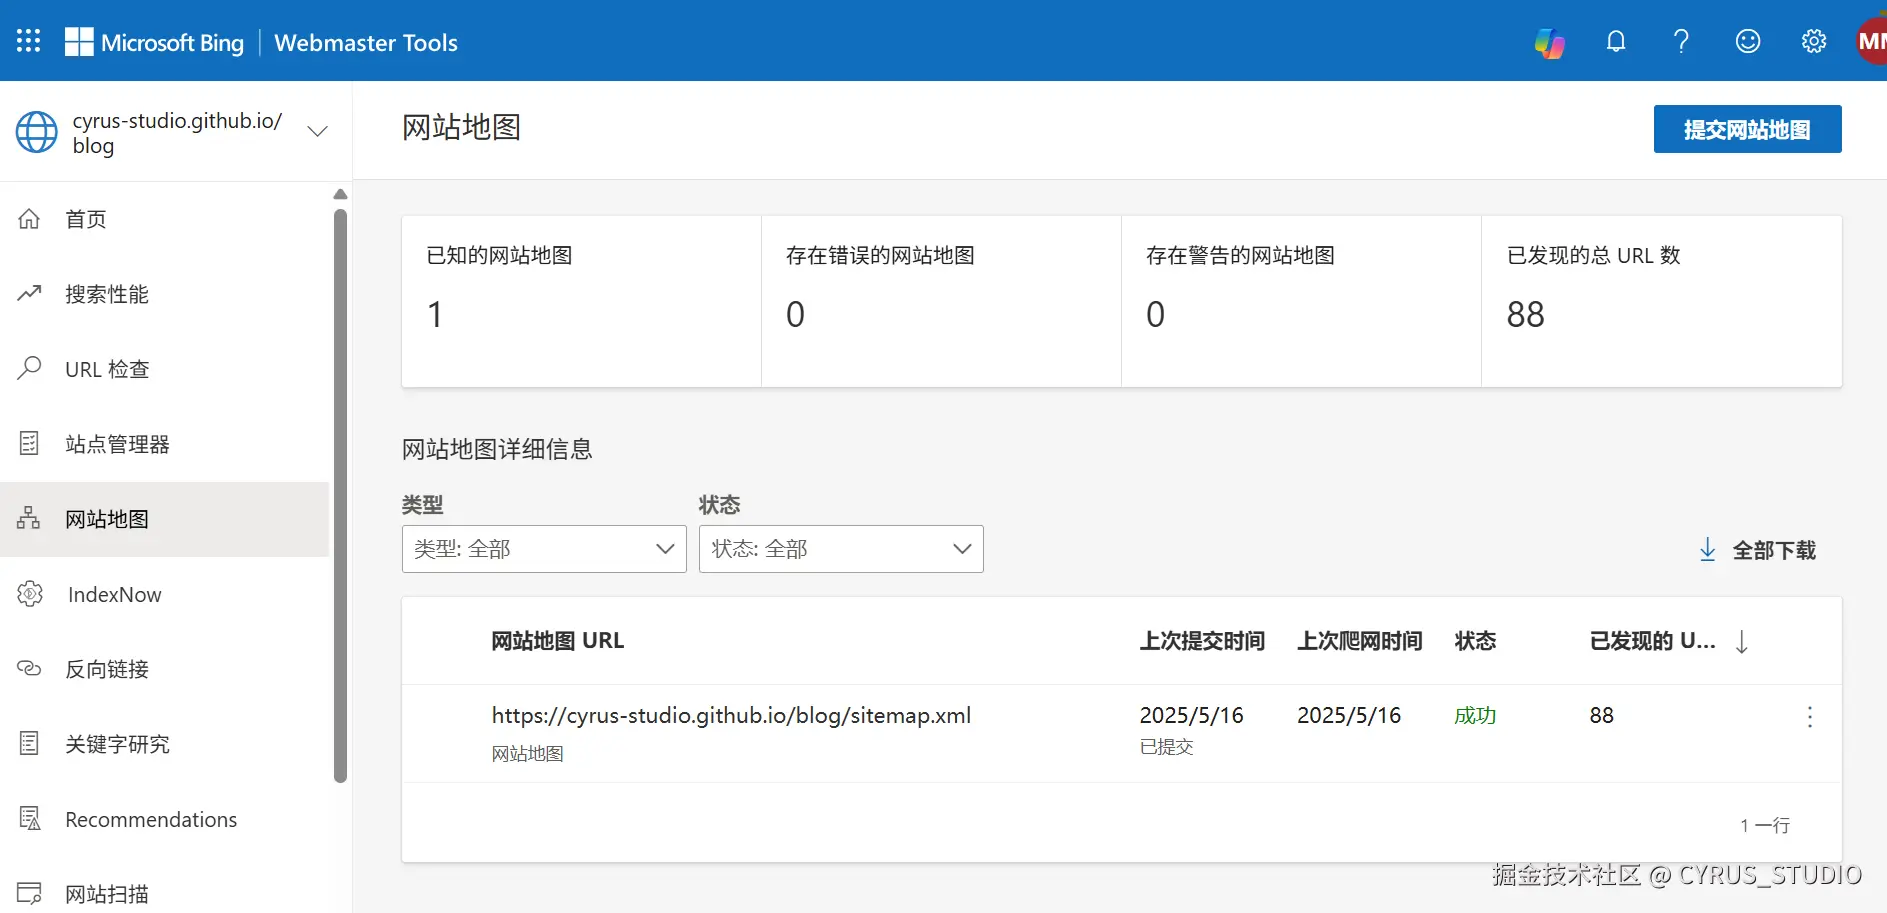Open 网站扫描 in sidebar
The height and width of the screenshot is (913, 1887).
tap(165, 893)
